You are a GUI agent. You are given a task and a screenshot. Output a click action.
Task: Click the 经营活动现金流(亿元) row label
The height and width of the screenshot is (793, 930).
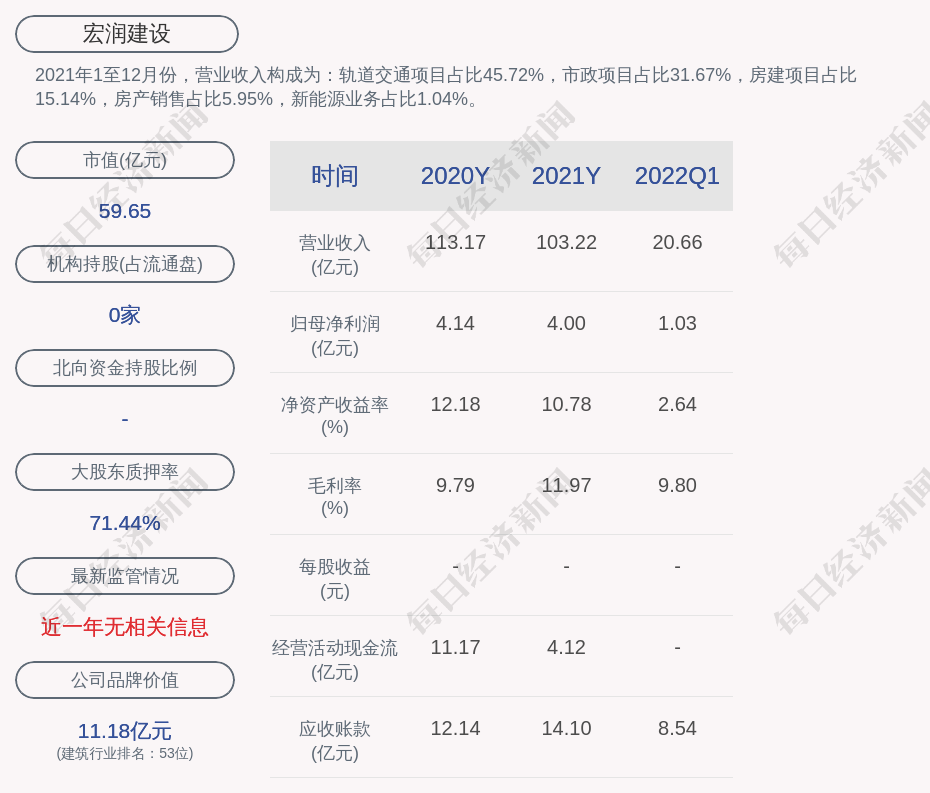tap(335, 660)
